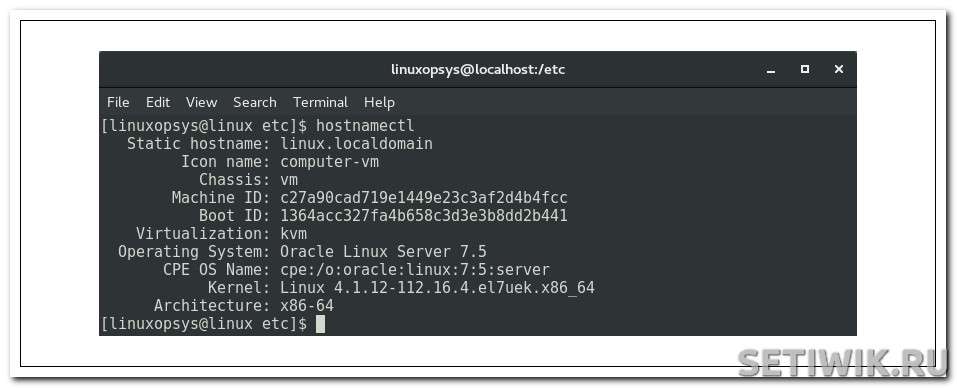Click the Oracle Linux Server 7.5 text

click(x=383, y=251)
